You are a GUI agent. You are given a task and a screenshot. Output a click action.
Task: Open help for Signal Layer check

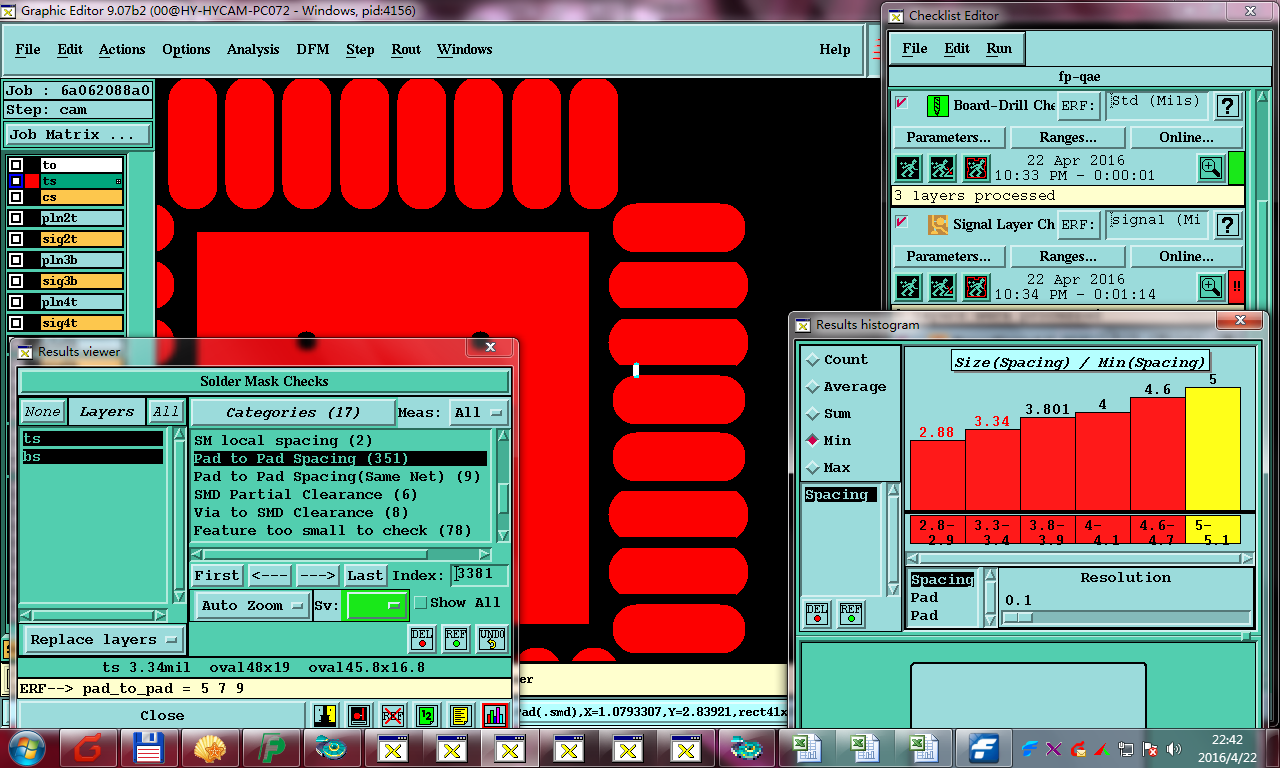[x=1227, y=224]
